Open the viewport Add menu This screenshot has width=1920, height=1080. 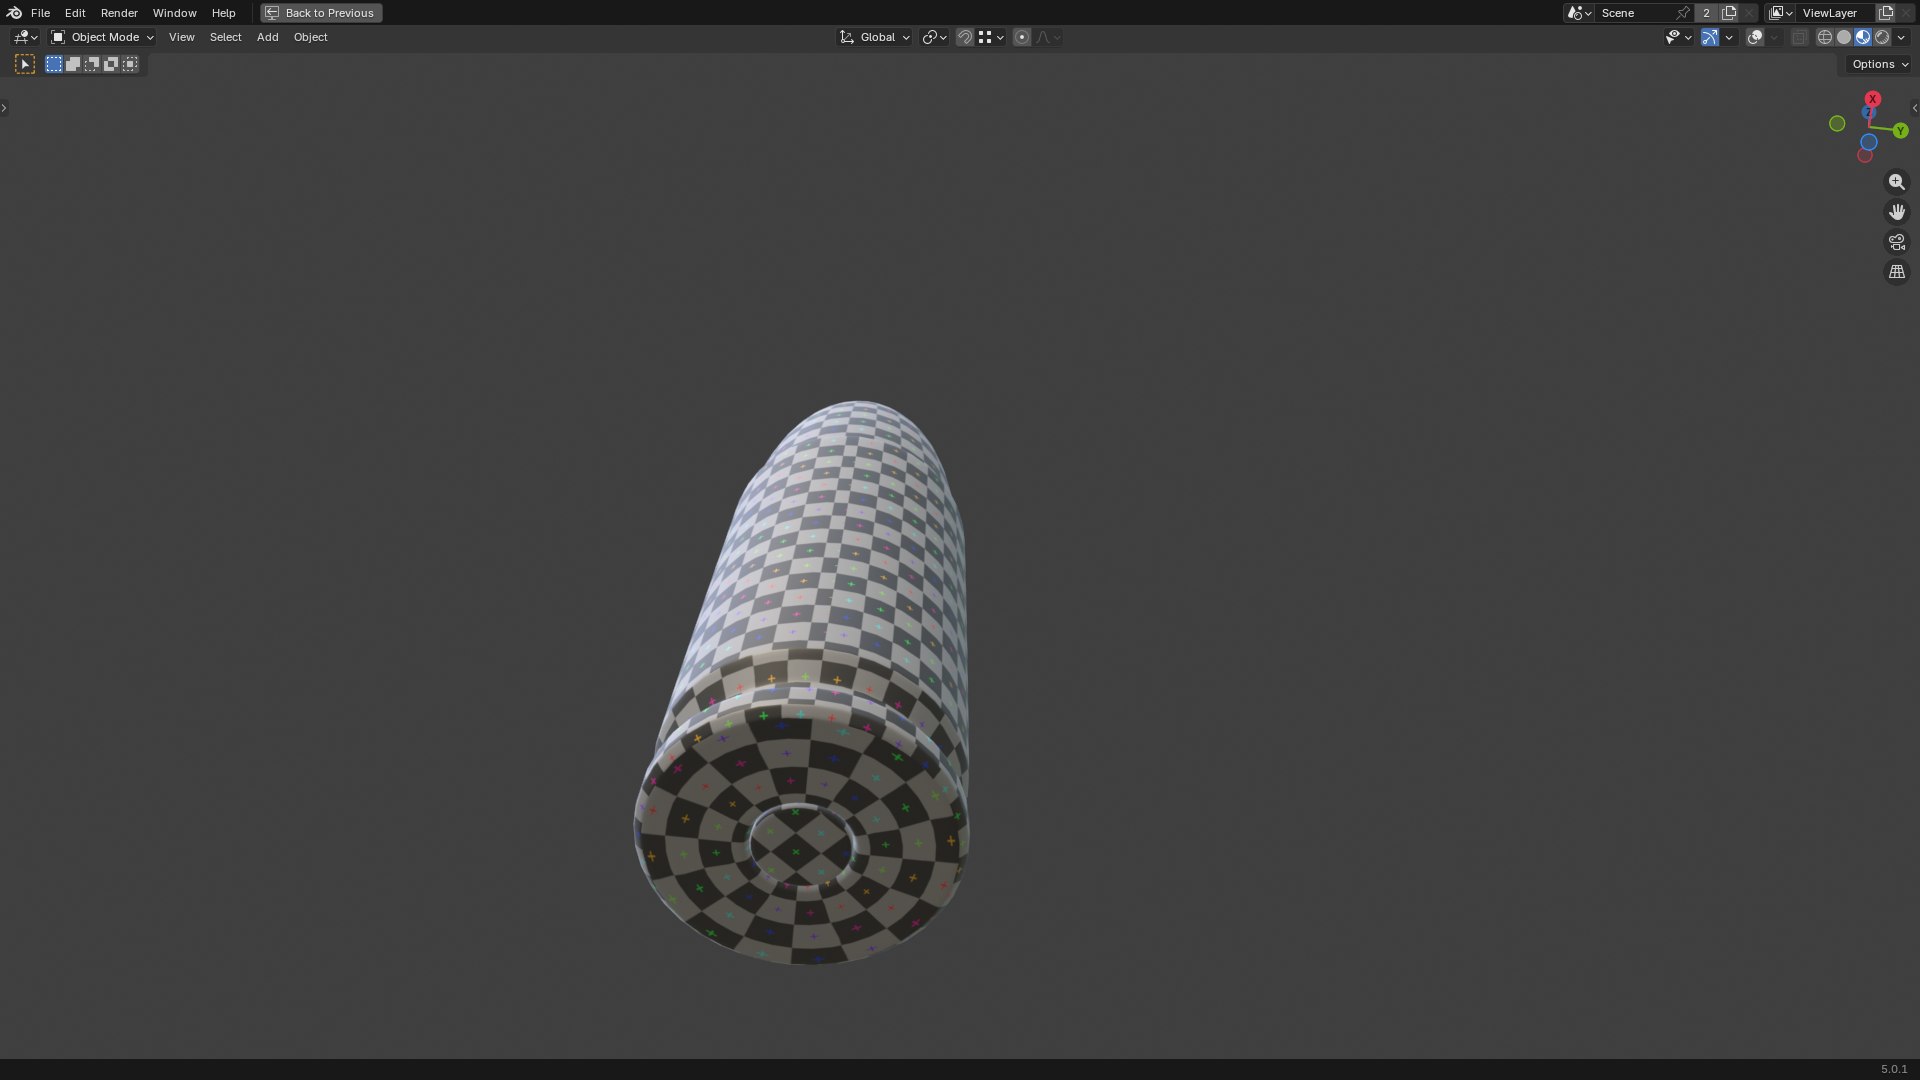coord(267,37)
